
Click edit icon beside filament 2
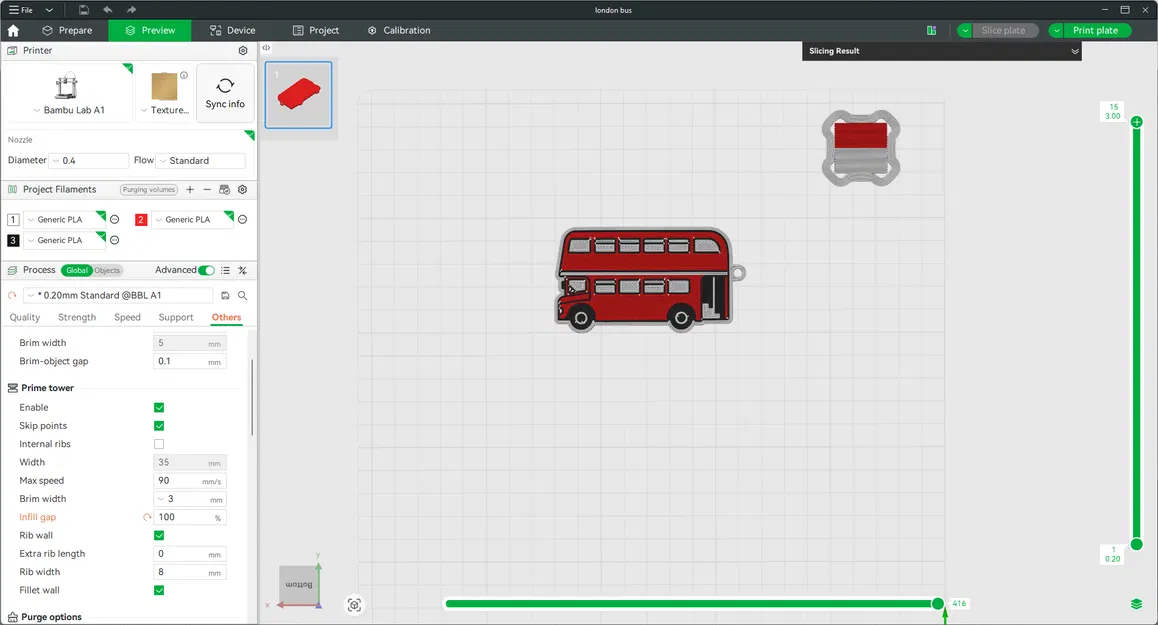point(242,219)
